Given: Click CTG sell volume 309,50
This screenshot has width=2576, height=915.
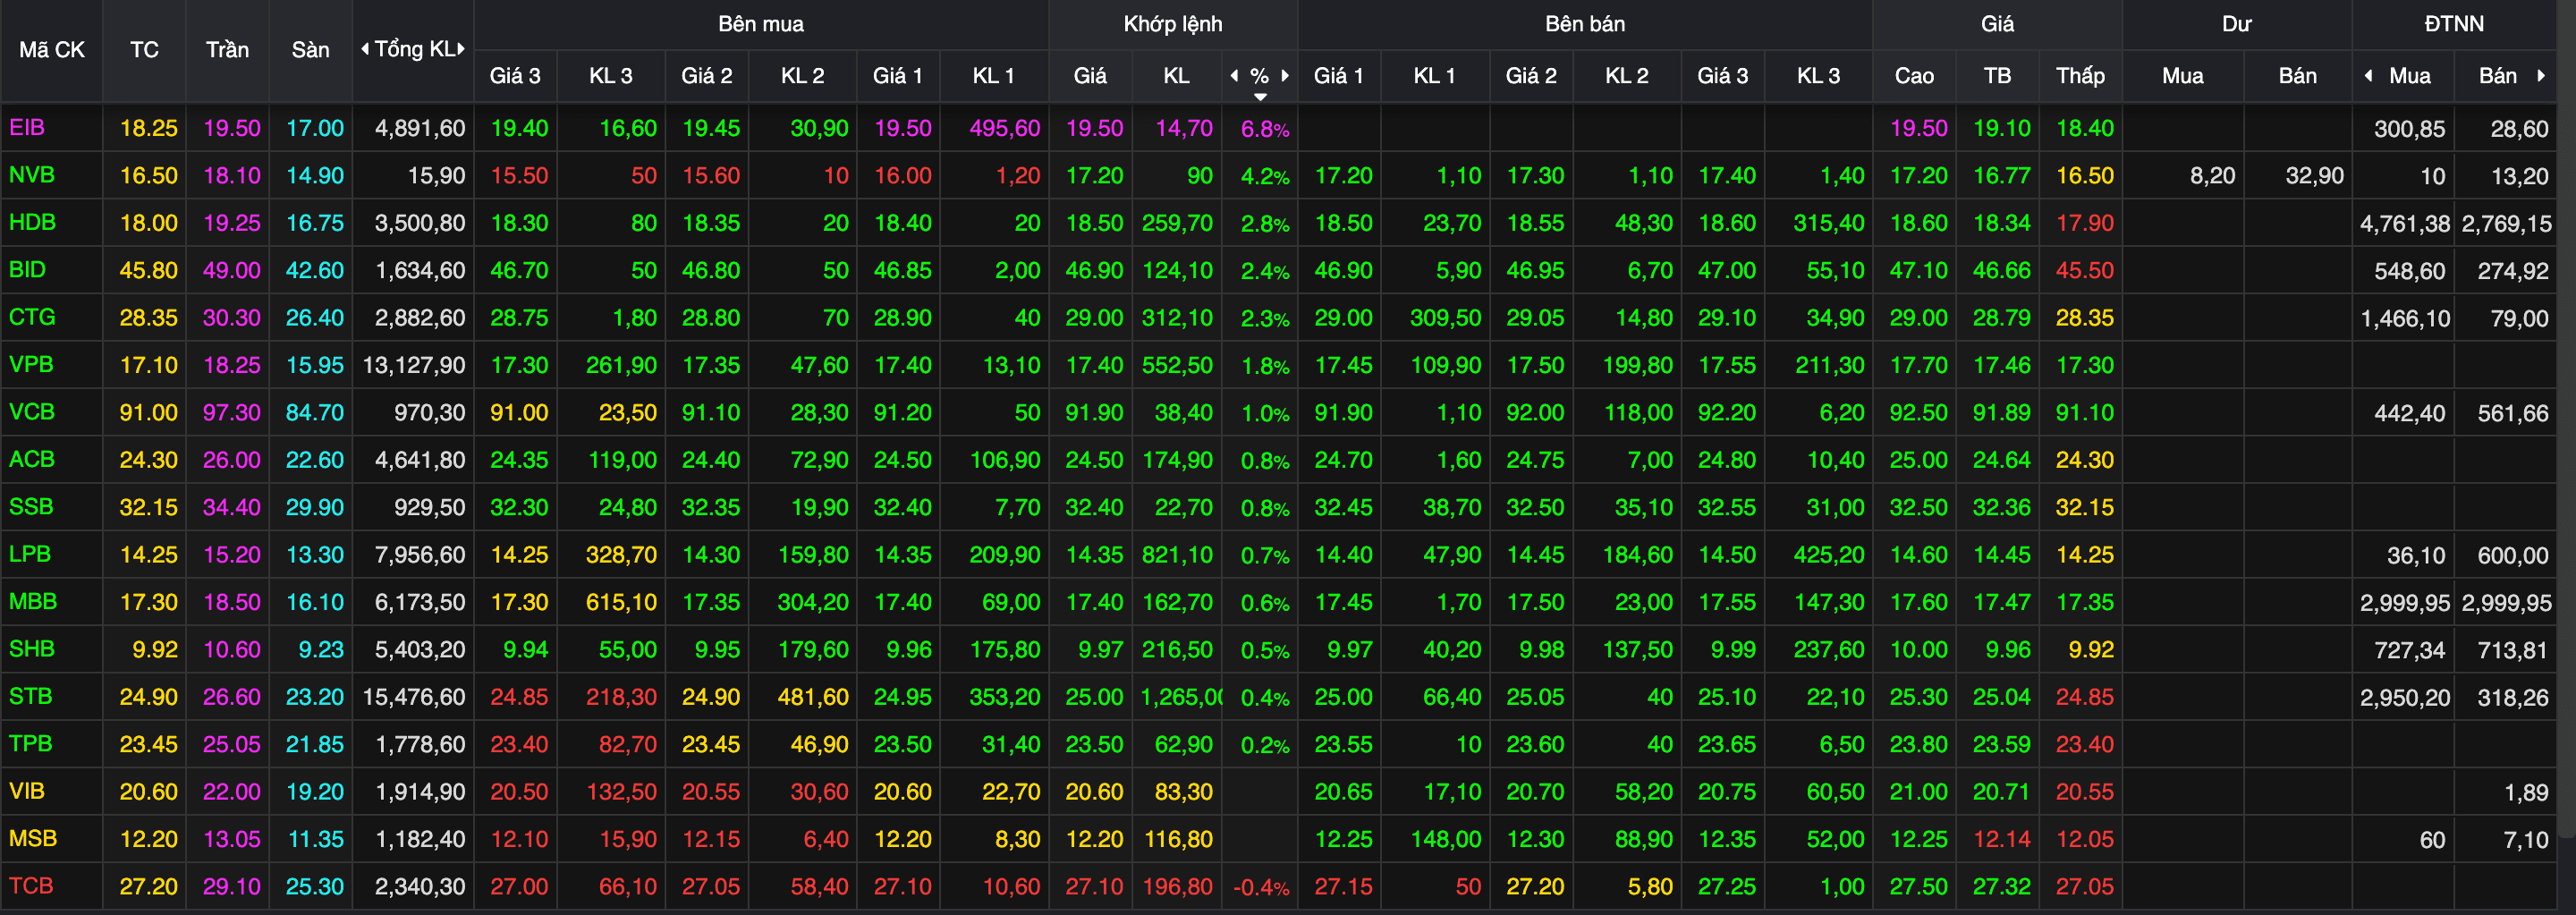Looking at the screenshot, I should (1446, 318).
